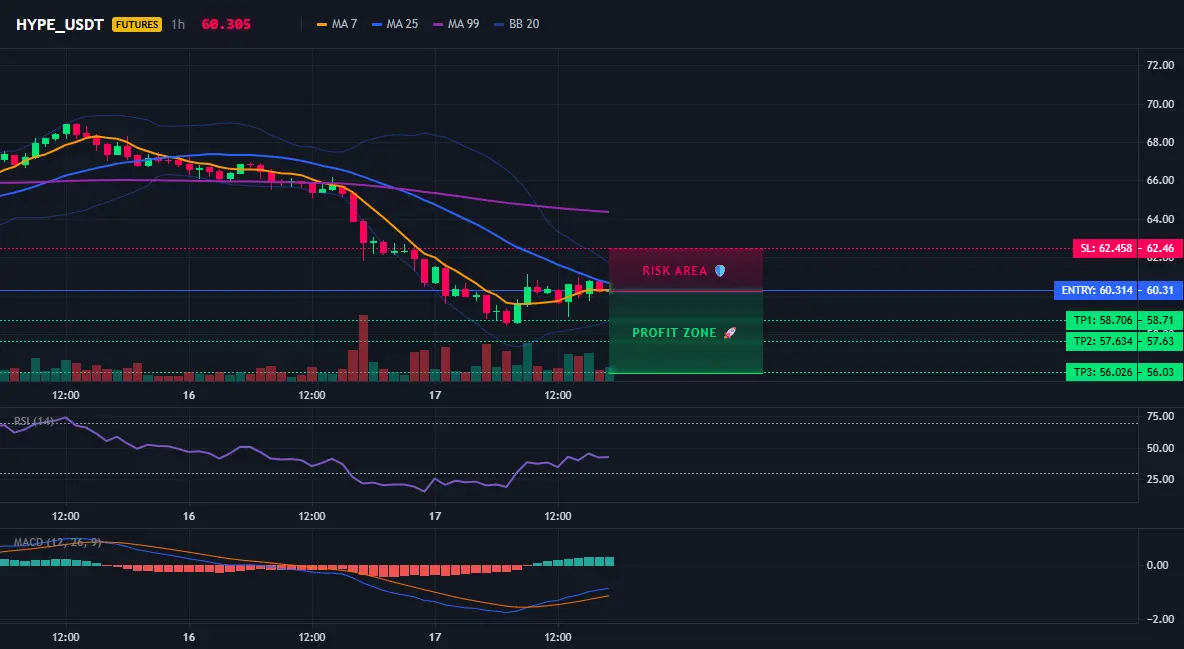Click the HYPE_USDT symbol name

pos(60,24)
